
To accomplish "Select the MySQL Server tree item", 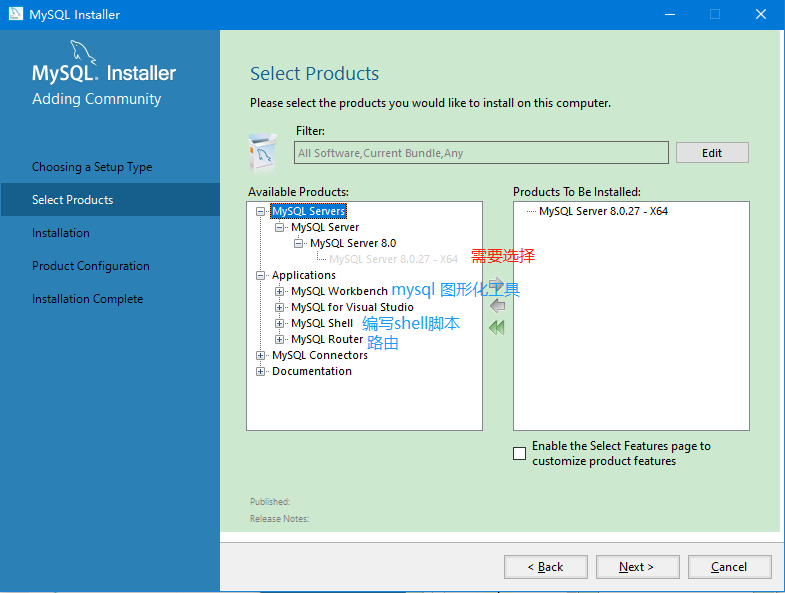I will pyautogui.click(x=325, y=227).
